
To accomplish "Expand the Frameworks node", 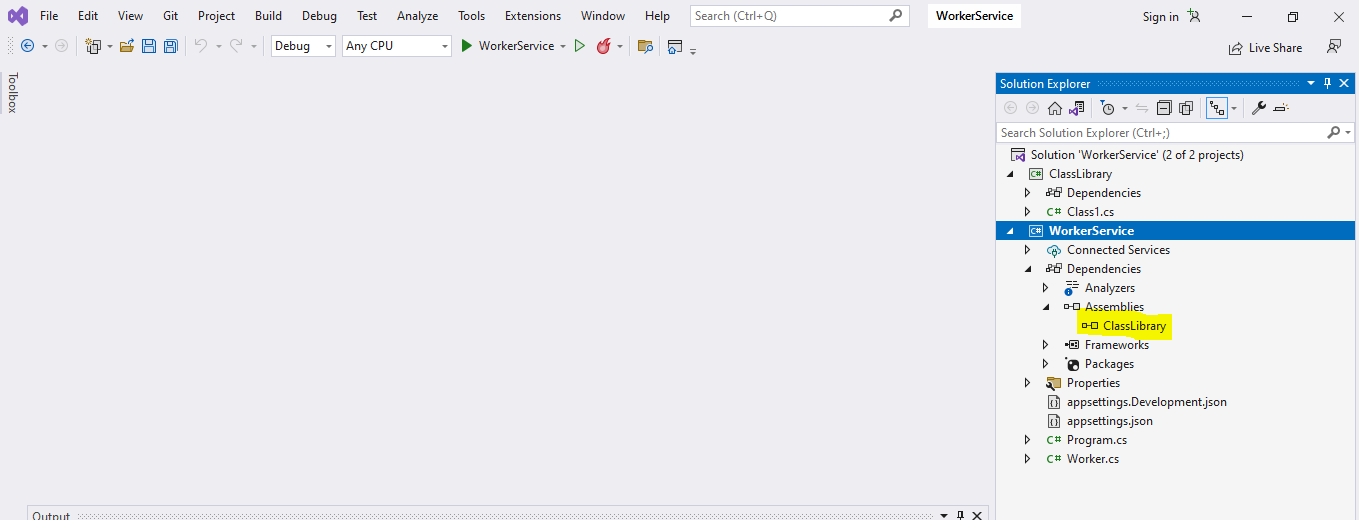I will pos(1045,345).
